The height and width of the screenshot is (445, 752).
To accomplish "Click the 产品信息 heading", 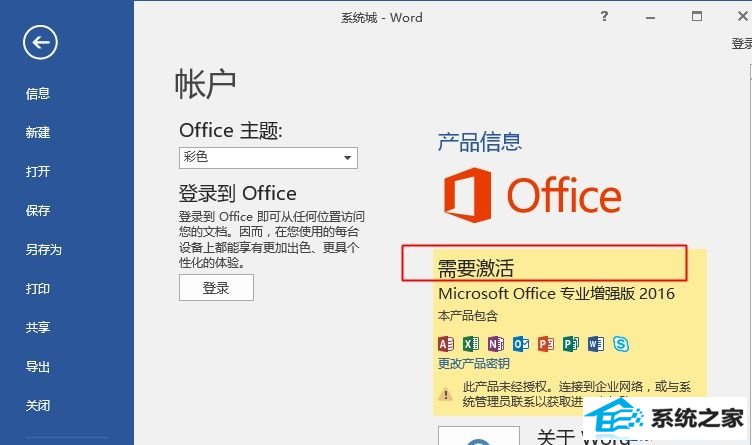I will click(480, 142).
